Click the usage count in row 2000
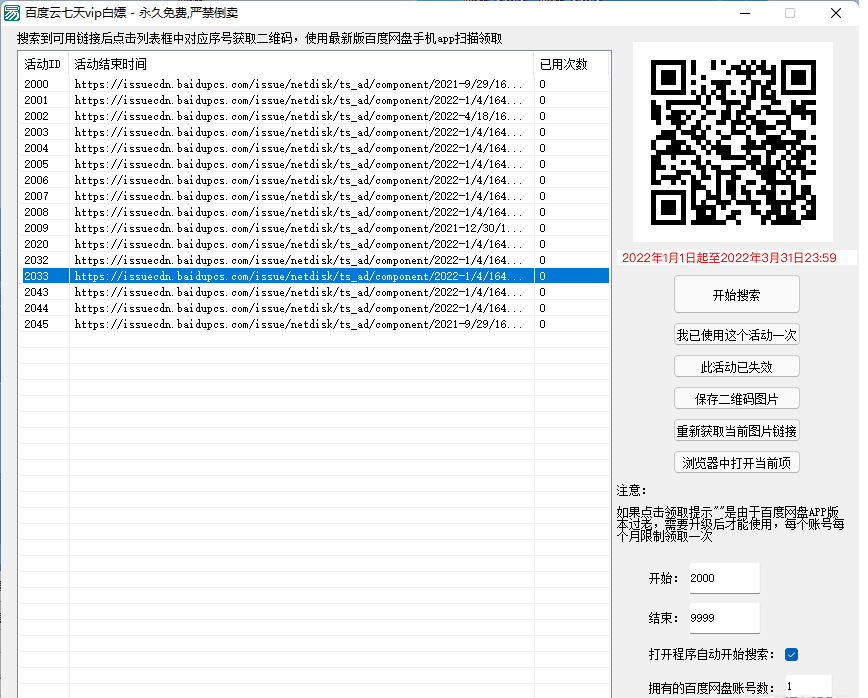868x698 pixels. click(x=542, y=84)
